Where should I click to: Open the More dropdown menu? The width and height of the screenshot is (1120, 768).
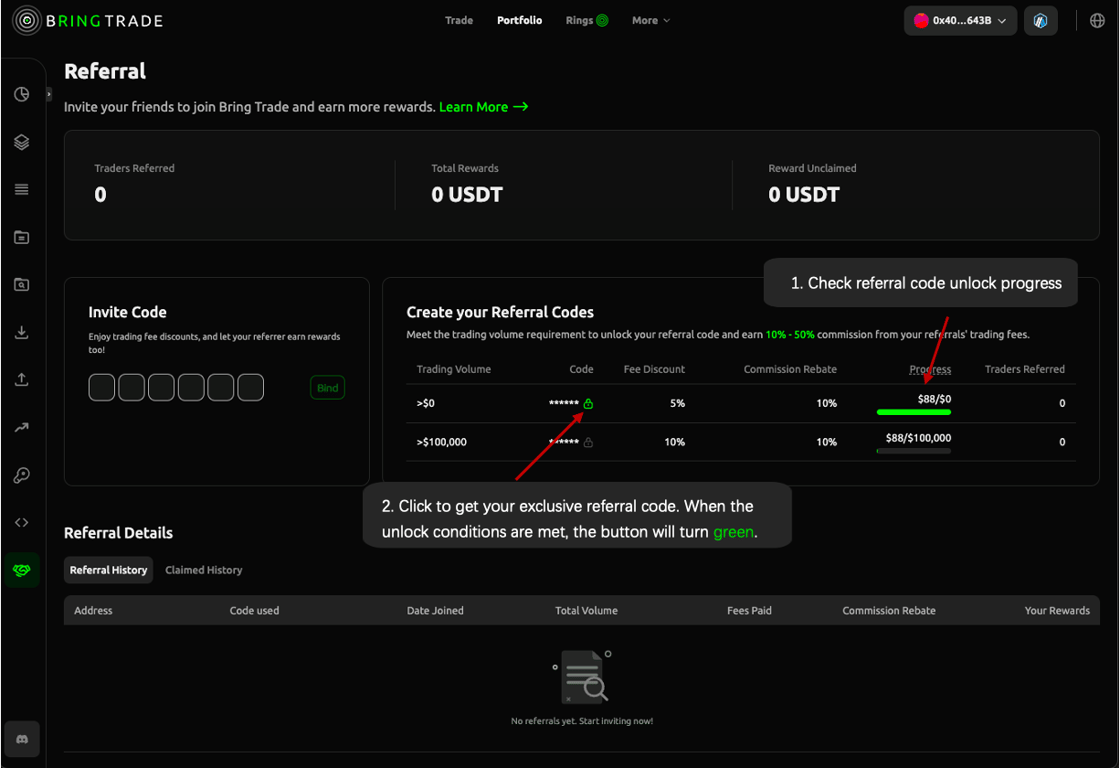(x=651, y=20)
